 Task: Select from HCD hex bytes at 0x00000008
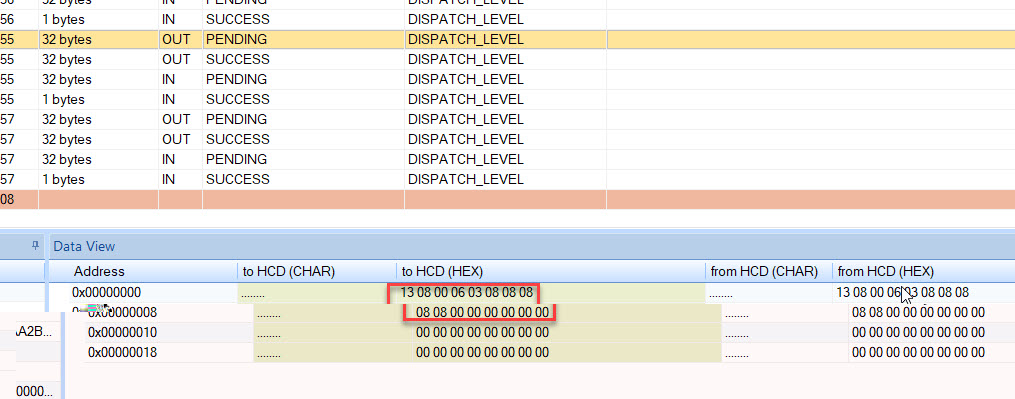(919, 313)
